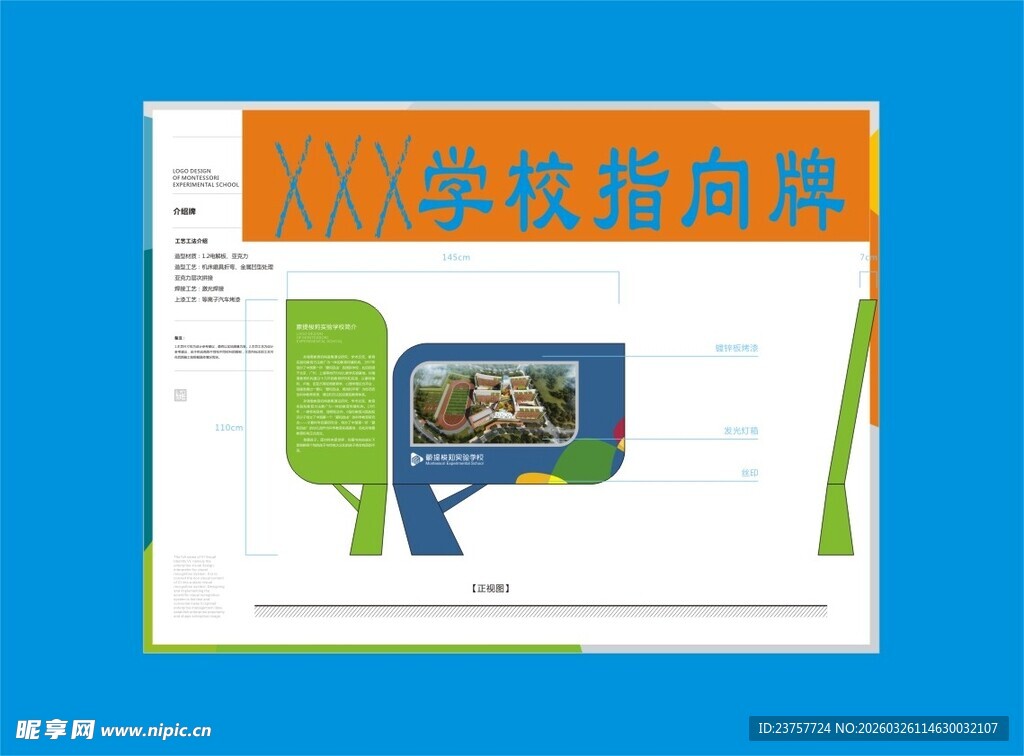Click the 发光灯箱 callout label
This screenshot has width=1024, height=756.
pos(741,431)
